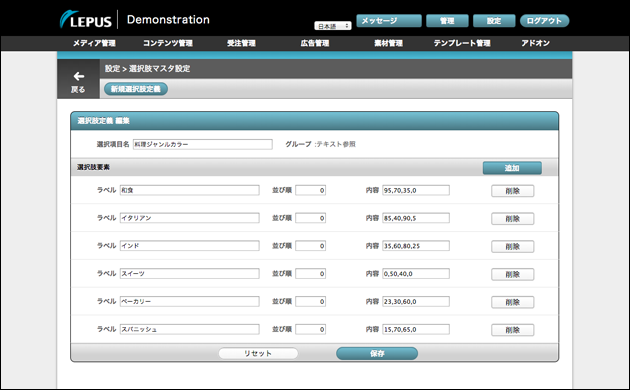Image resolution: width=630 pixels, height=390 pixels.
Task: Open the 受注管理 menu
Action: [x=241, y=43]
